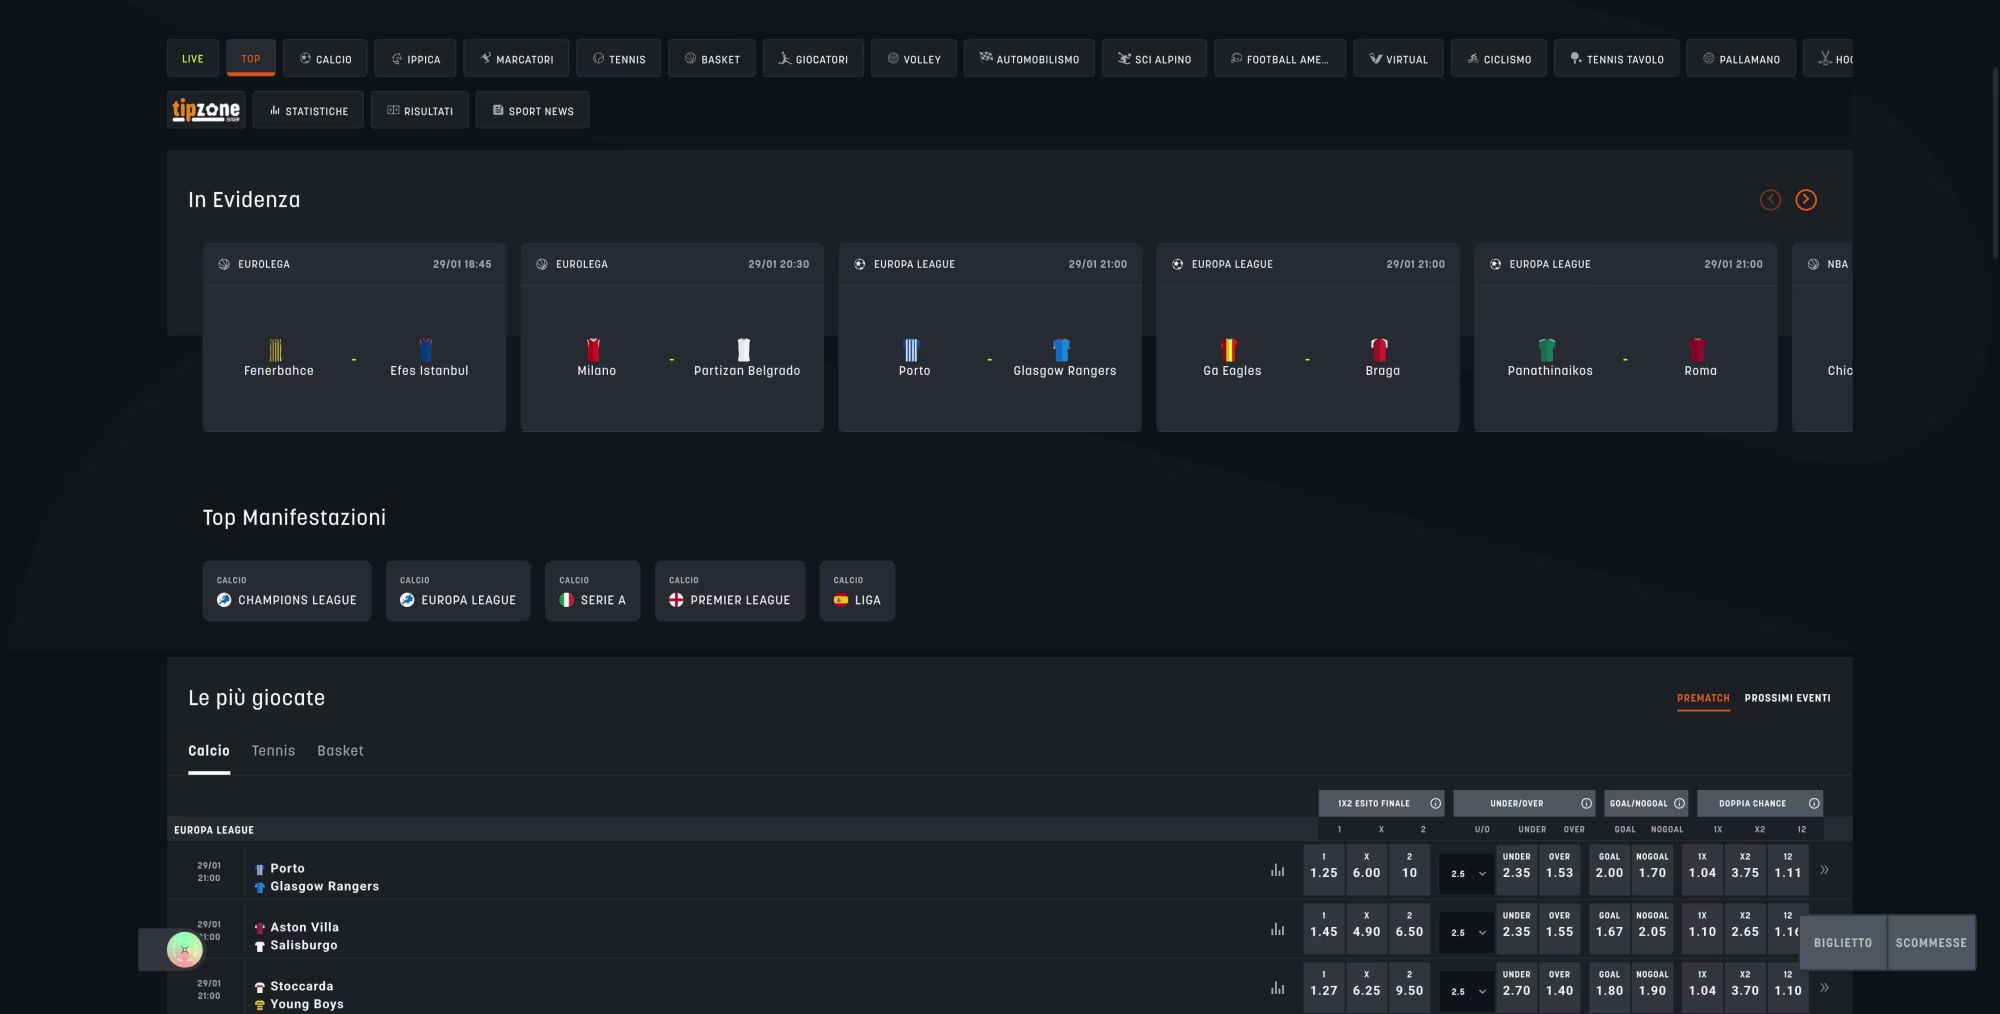
Task: Show info for 1X2 Esito Finale
Action: (x=1436, y=803)
